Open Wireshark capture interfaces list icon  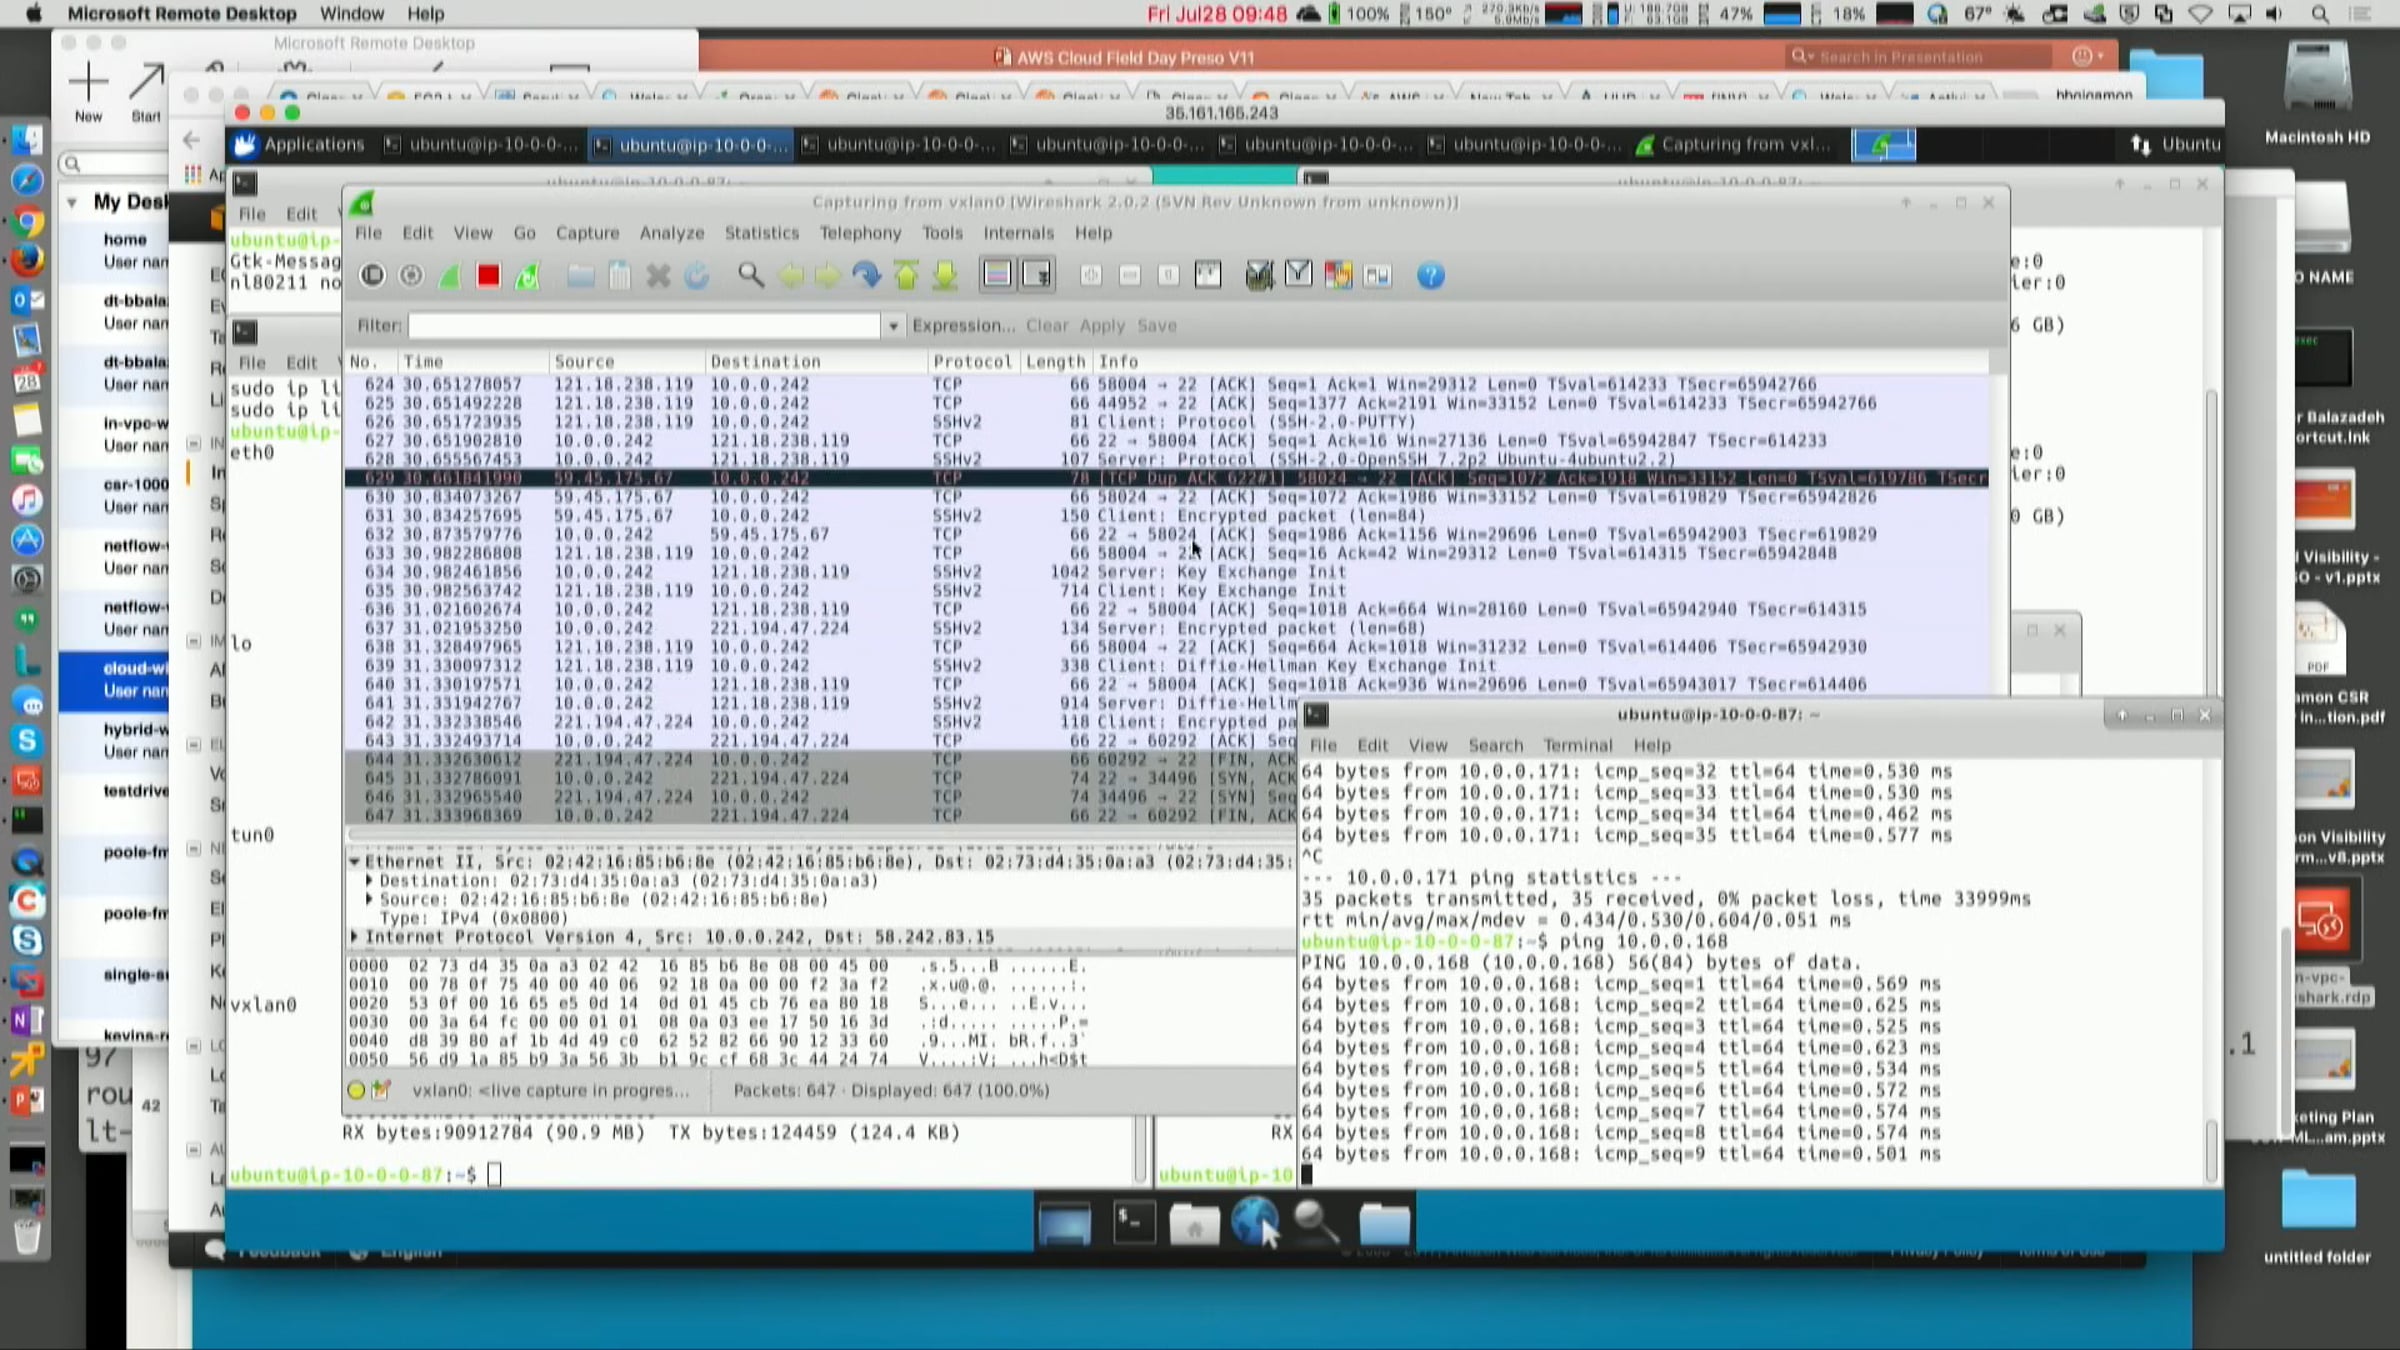[x=372, y=275]
